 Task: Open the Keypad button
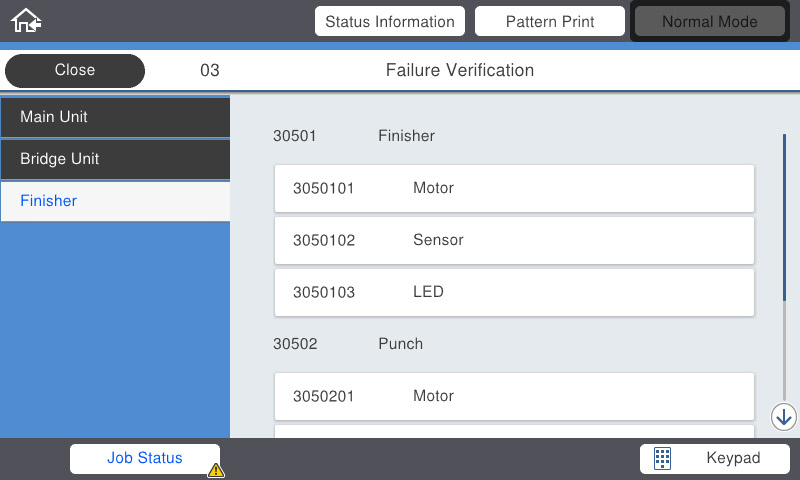click(x=715, y=459)
